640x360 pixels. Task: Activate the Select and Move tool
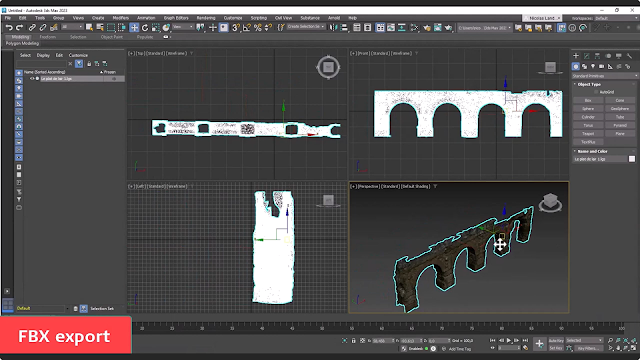[134, 27]
